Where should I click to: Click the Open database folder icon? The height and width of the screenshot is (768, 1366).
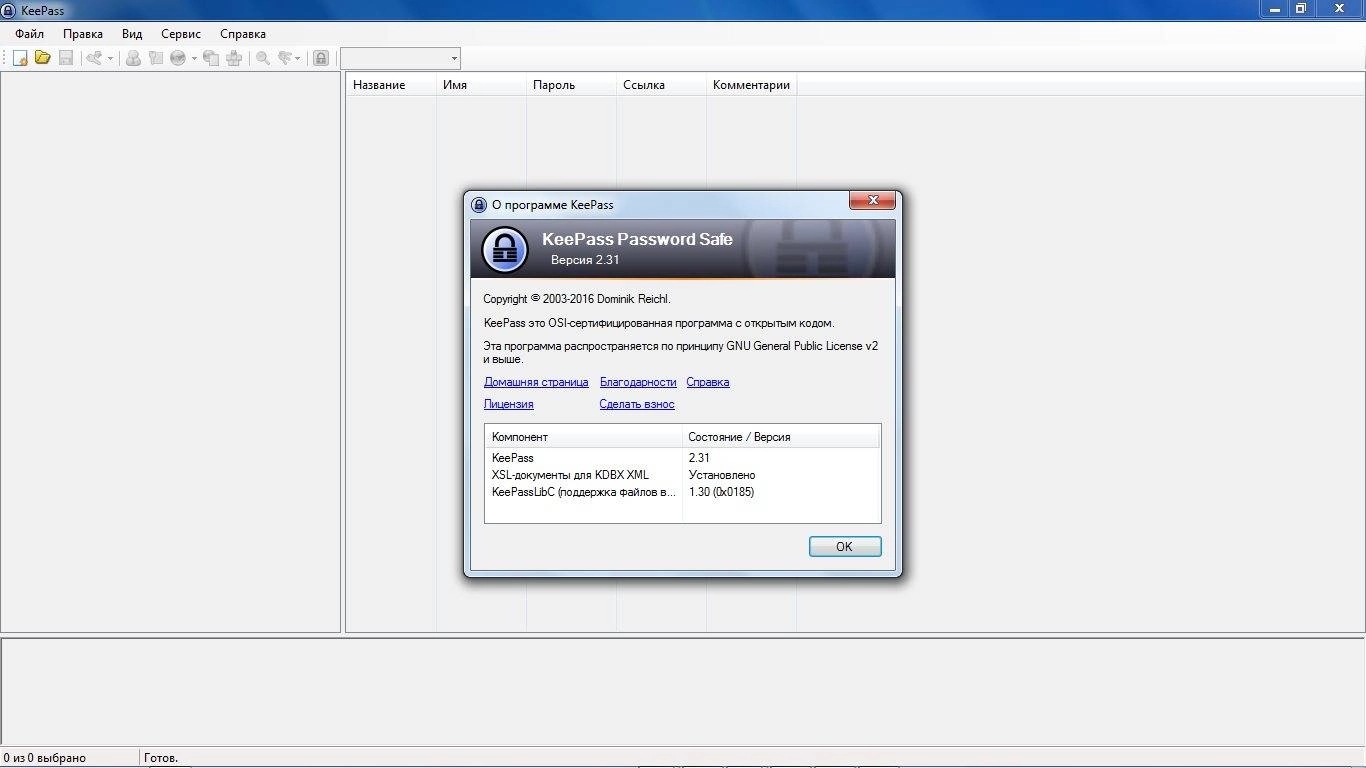(x=43, y=58)
